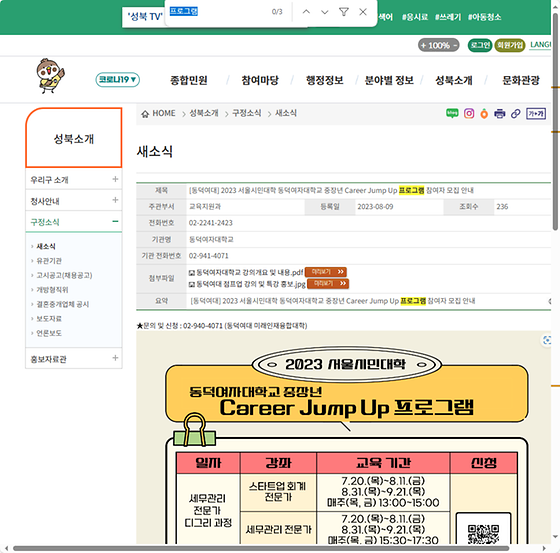This screenshot has height=553, width=560.
Task: Go to next find match arrow
Action: (325, 12)
